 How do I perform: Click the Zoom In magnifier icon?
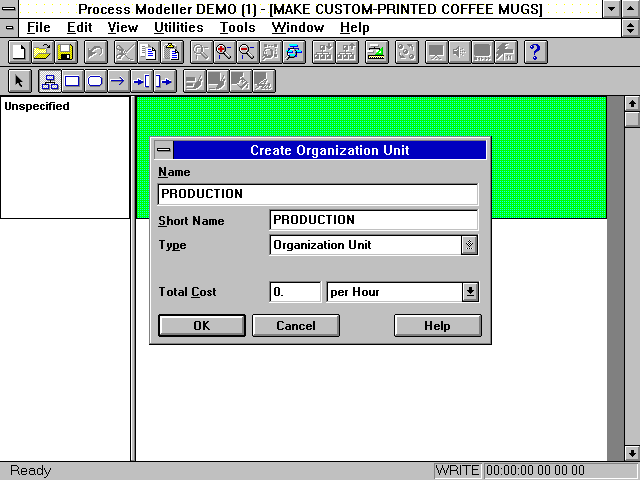click(224, 52)
